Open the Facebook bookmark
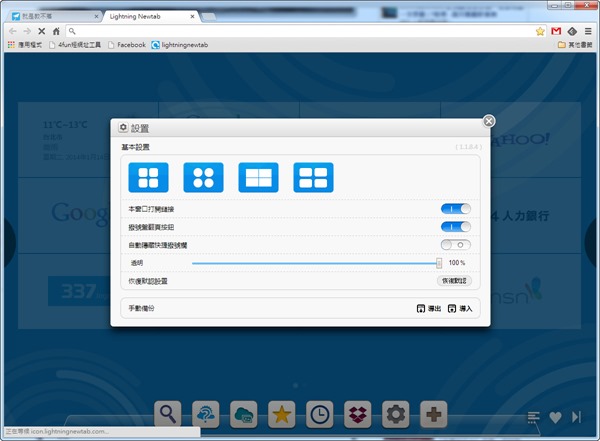This screenshot has width=600, height=441. (127, 45)
